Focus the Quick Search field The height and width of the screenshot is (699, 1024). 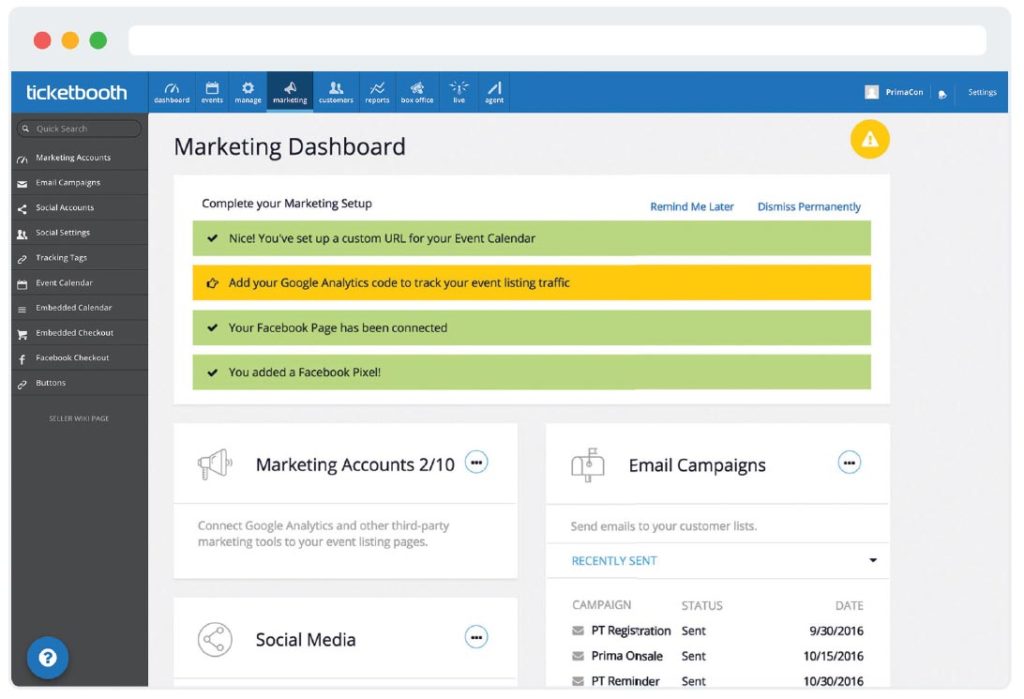coord(80,129)
